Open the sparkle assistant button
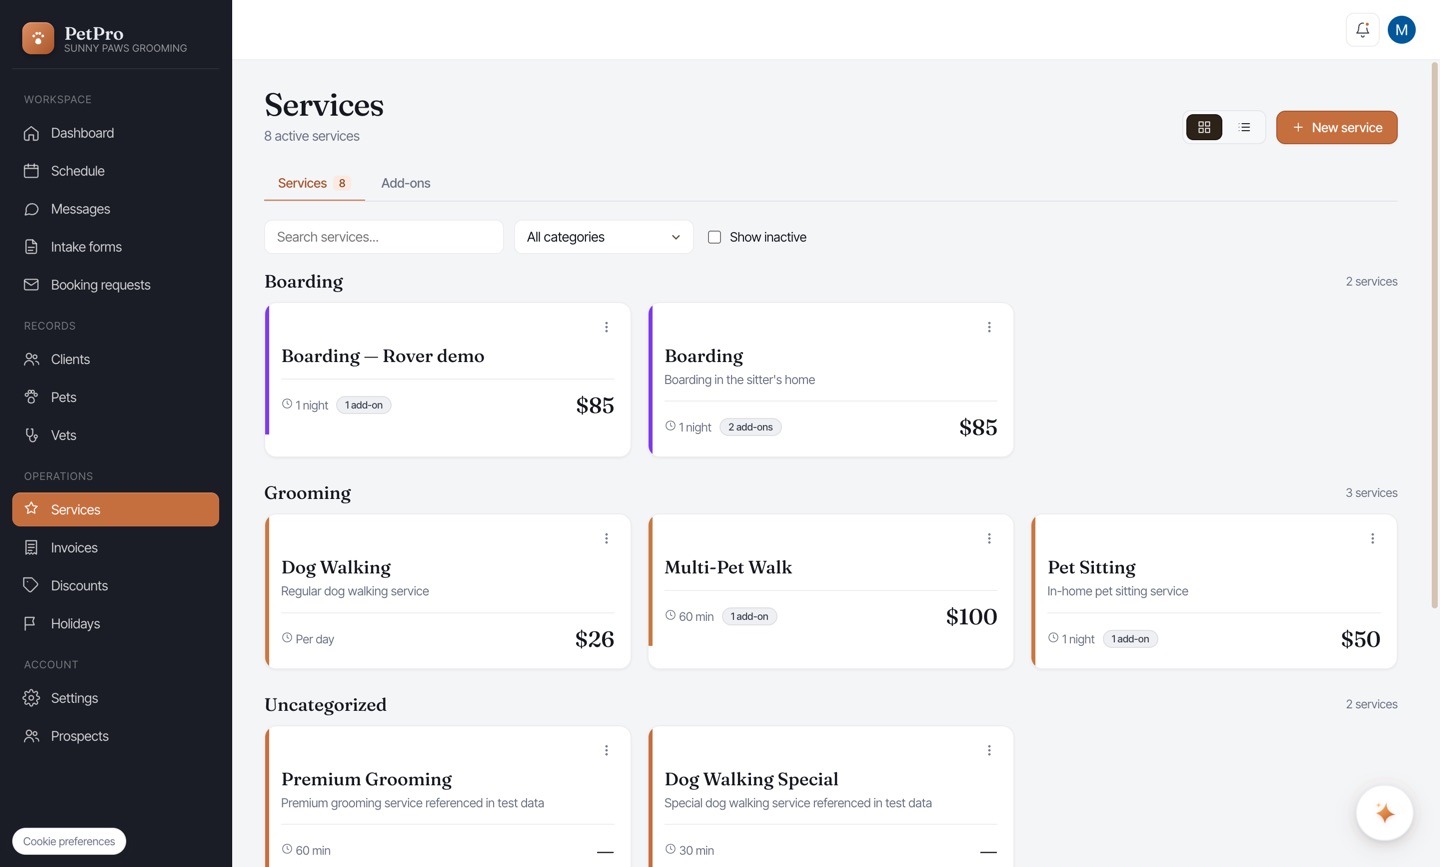 (1384, 813)
